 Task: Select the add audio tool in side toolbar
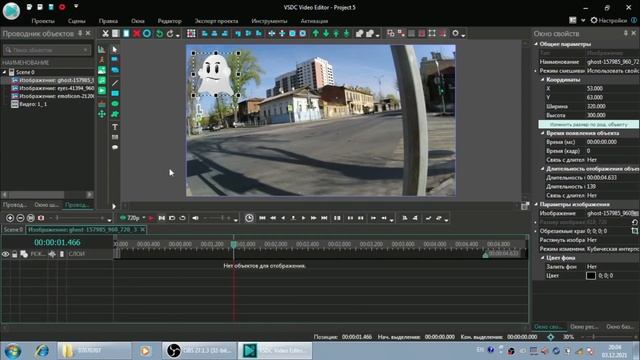click(x=102, y=80)
